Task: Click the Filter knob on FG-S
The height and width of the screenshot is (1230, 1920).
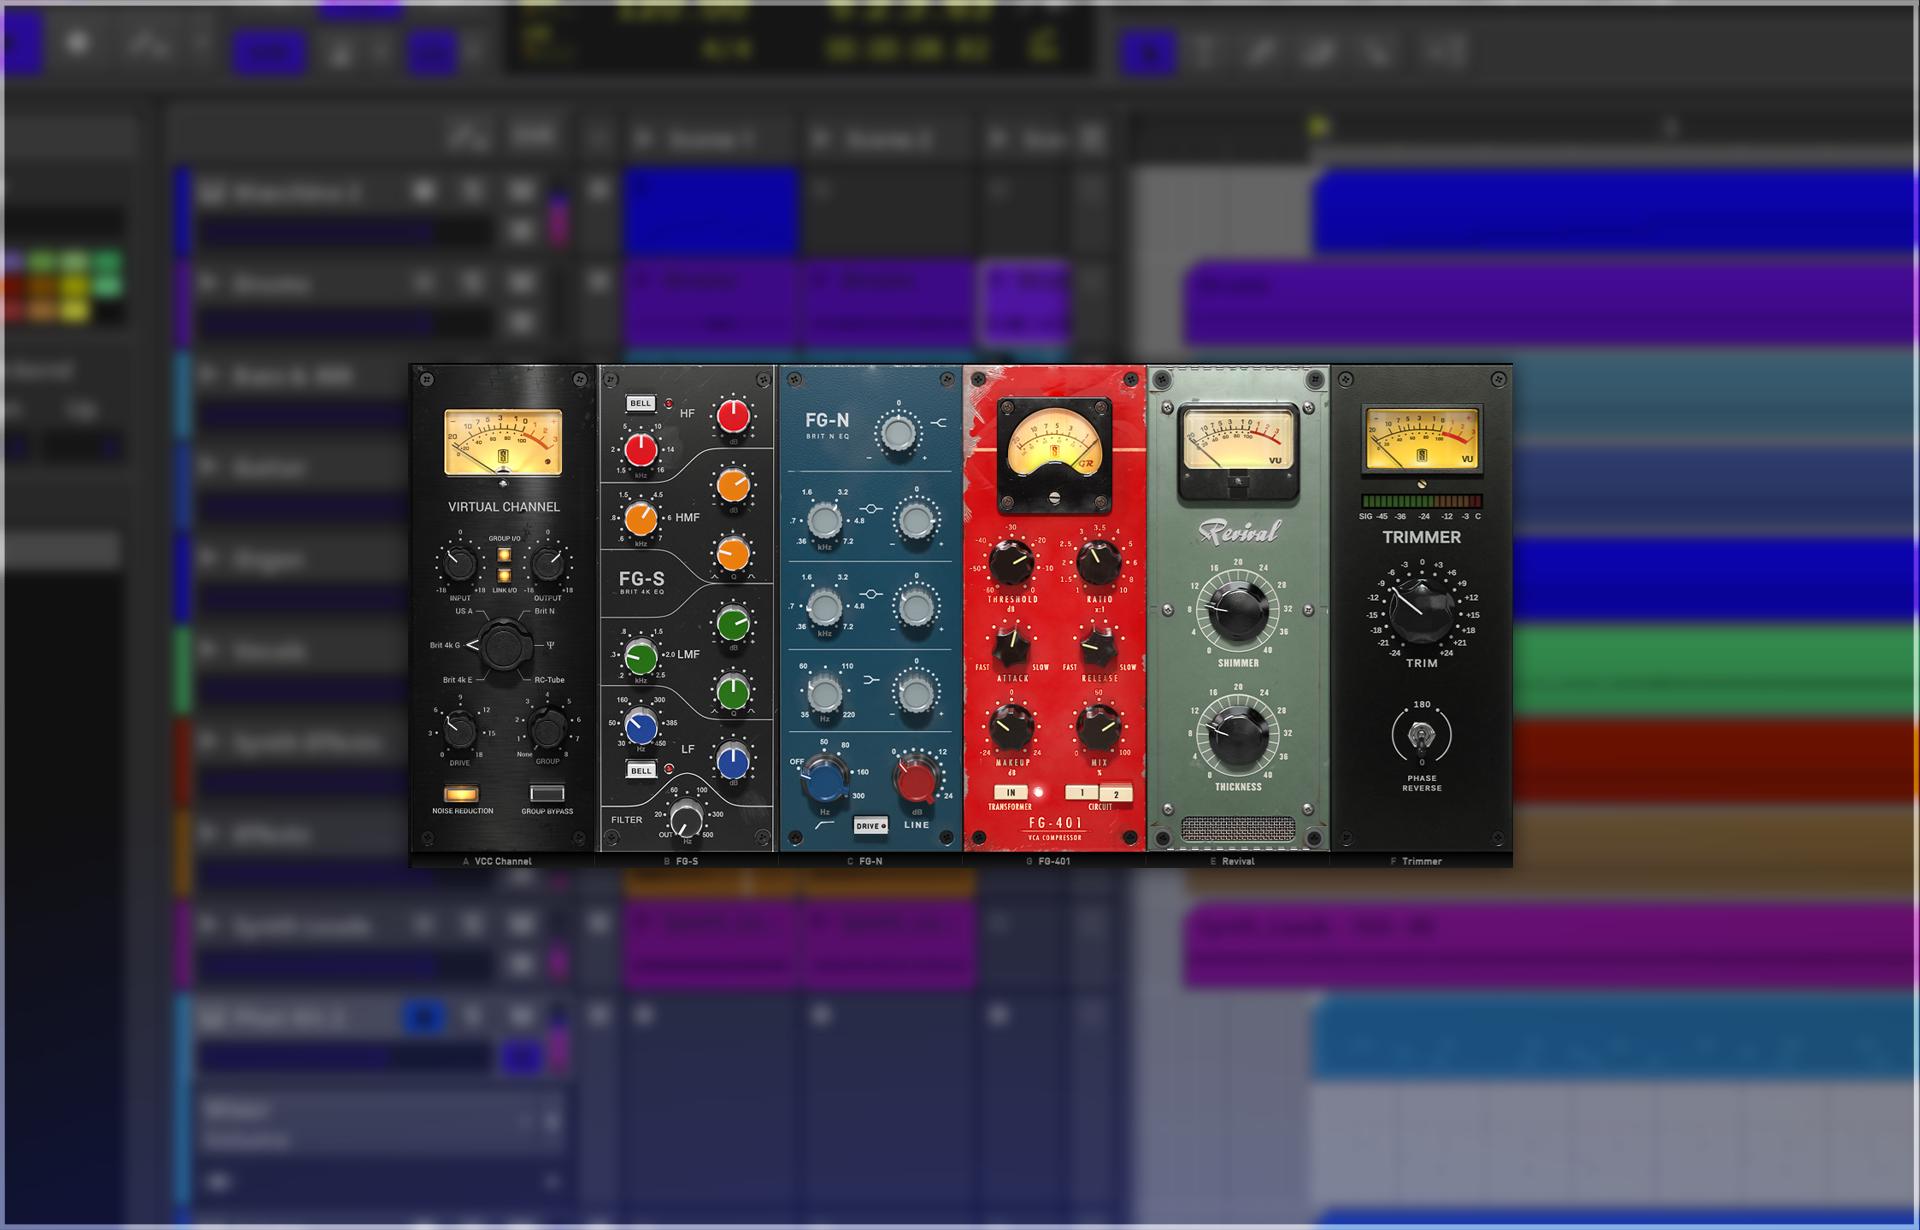Action: click(x=686, y=818)
